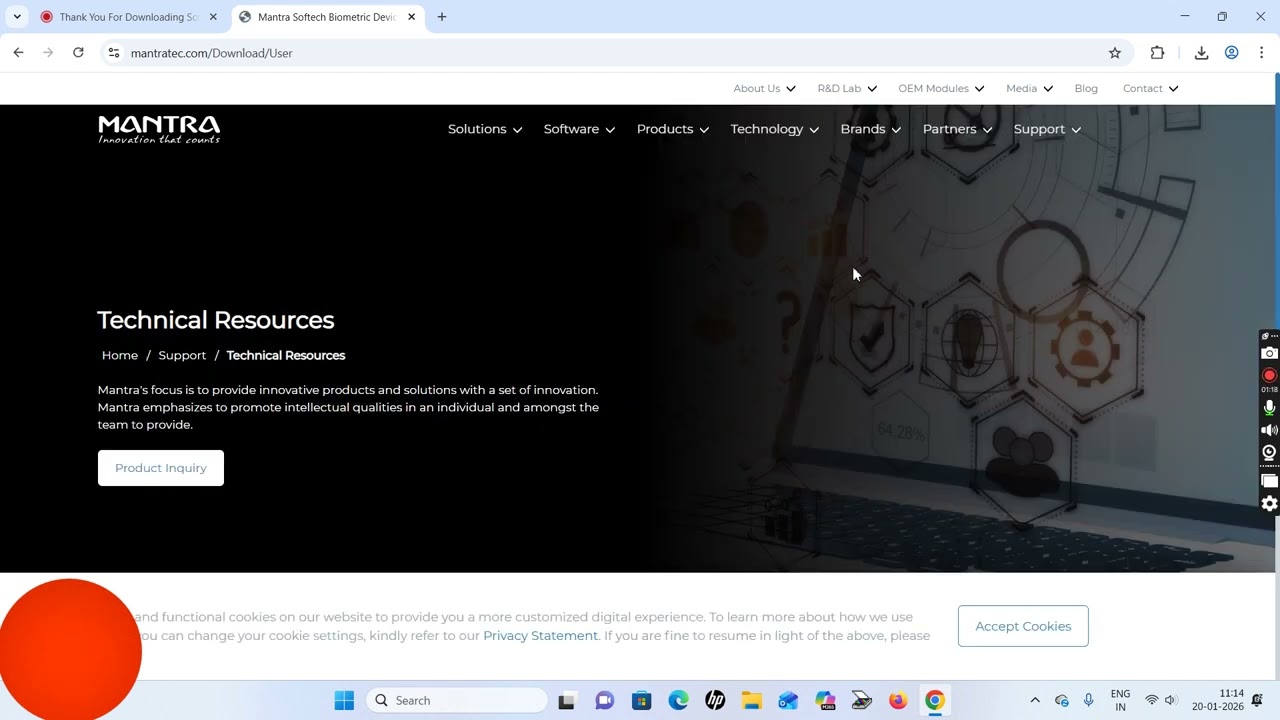Go back to the previous page
Image resolution: width=1280 pixels, height=720 pixels.
tap(18, 53)
